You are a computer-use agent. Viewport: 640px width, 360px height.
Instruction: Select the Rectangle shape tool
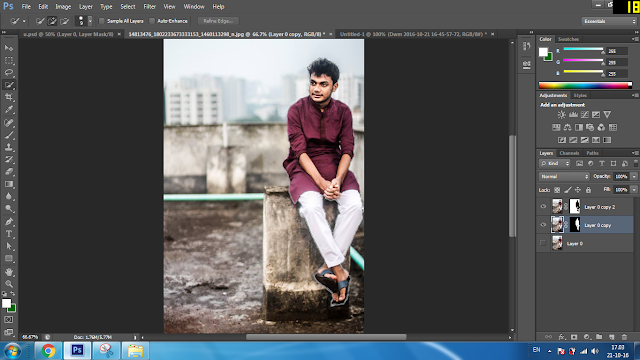pyautogui.click(x=9, y=259)
